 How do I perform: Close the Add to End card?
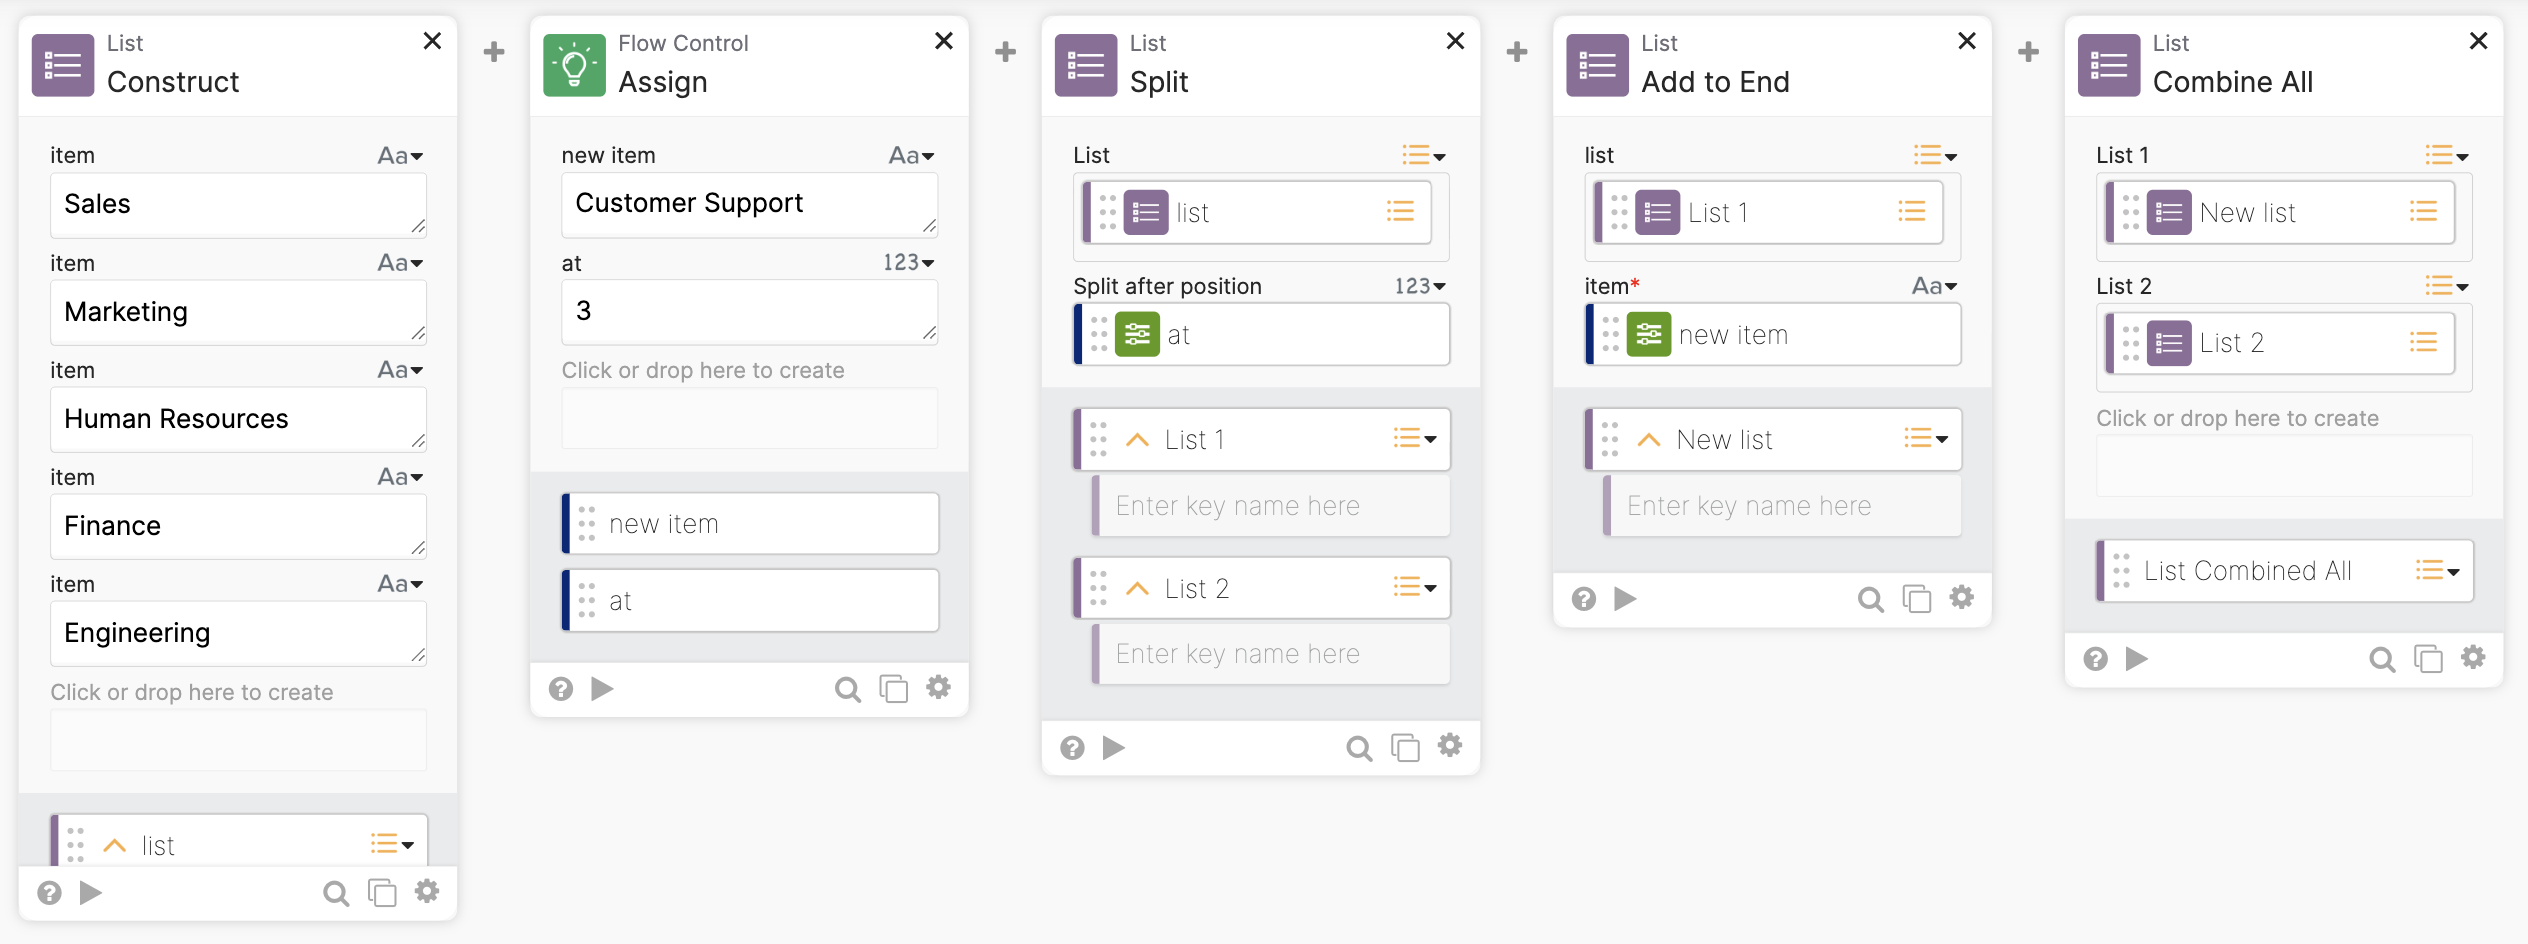click(1967, 41)
